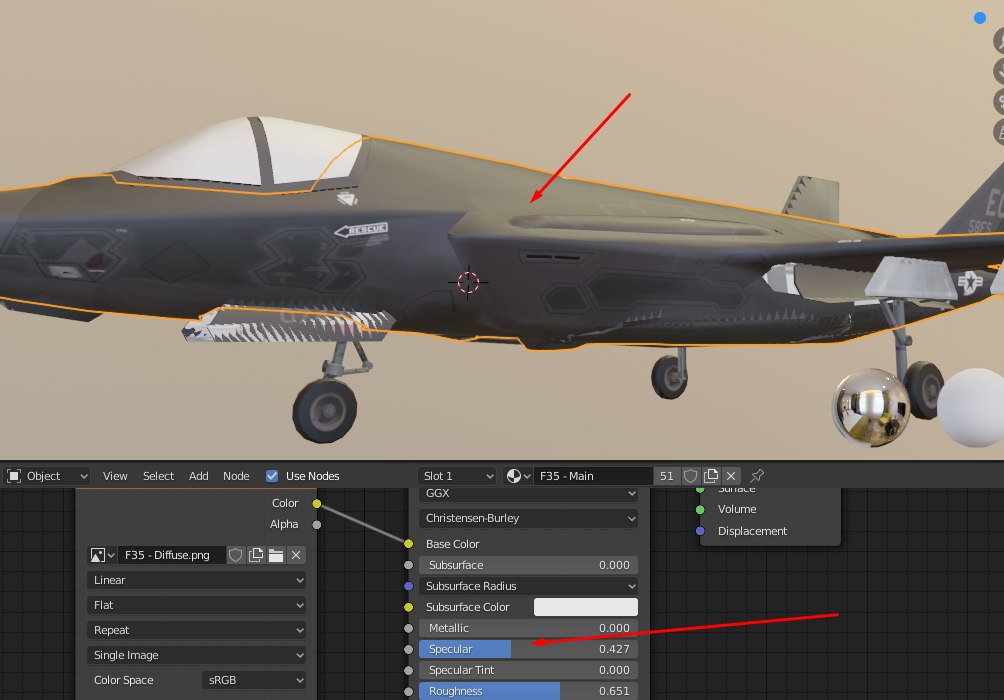Click the Displacement socket on Material Output

coord(700,531)
